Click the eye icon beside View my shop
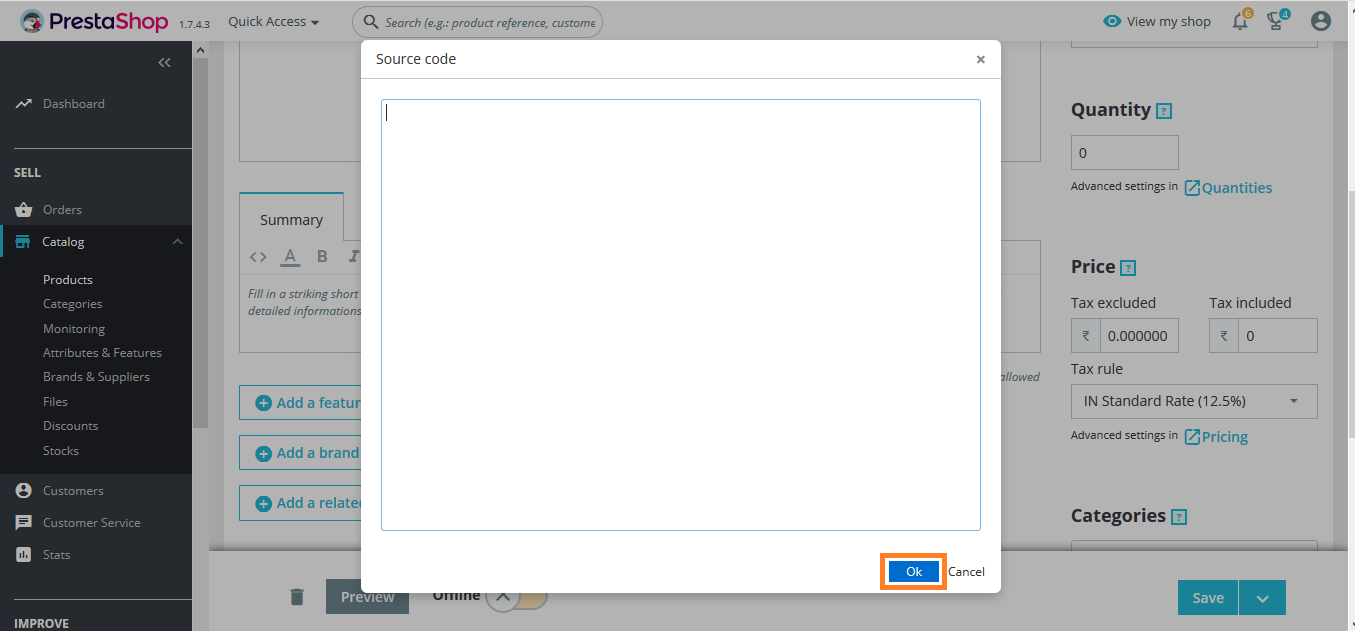The image size is (1355, 631). [1111, 21]
